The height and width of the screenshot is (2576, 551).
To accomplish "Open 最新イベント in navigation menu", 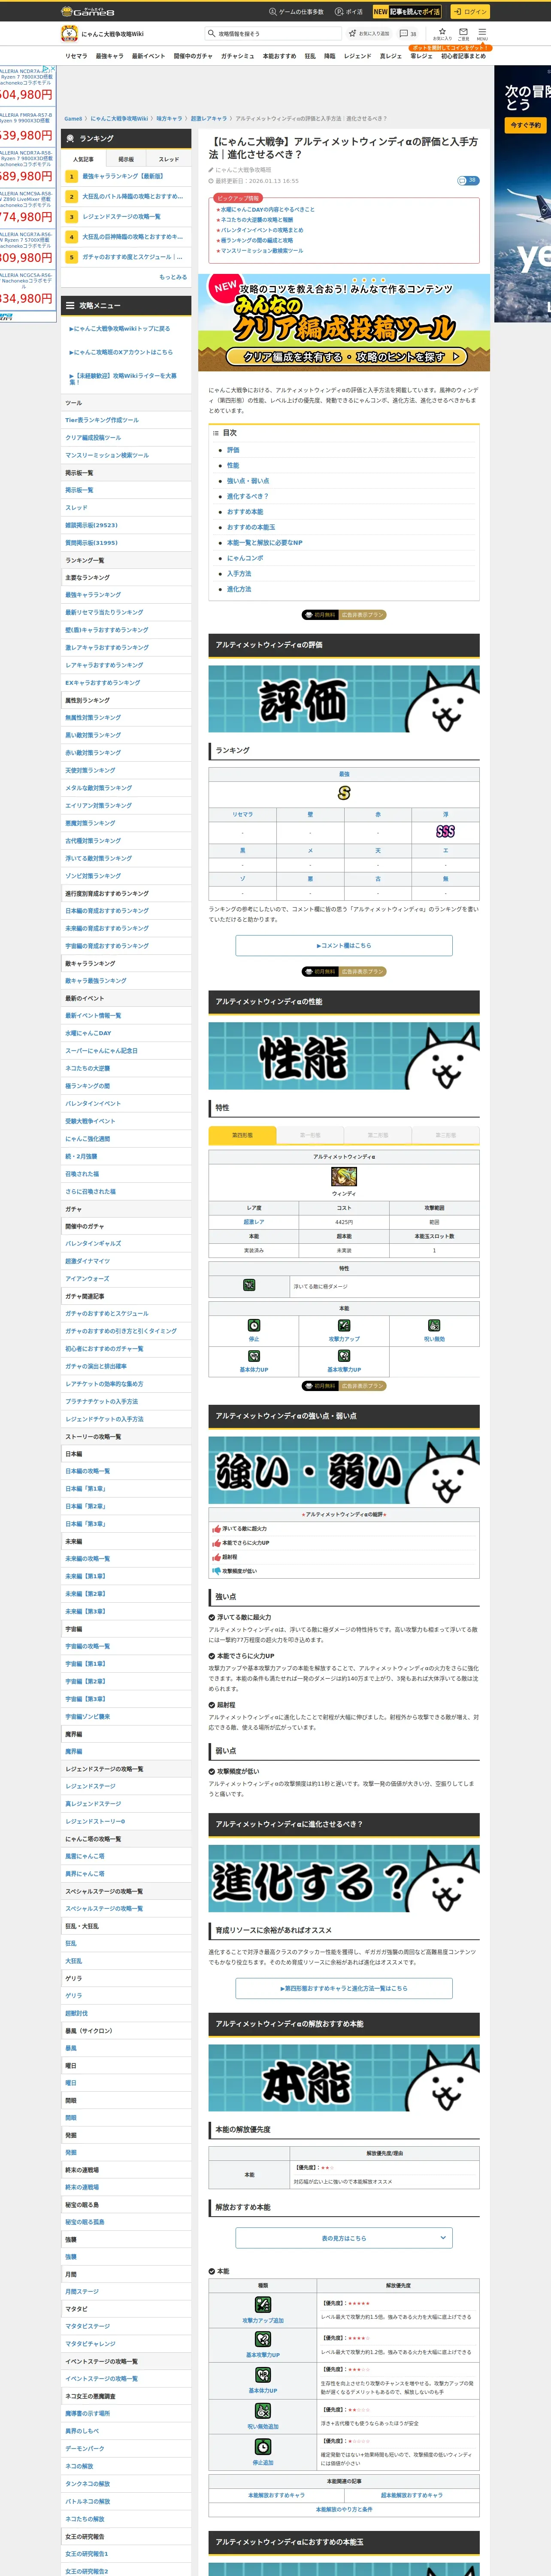I will (149, 56).
